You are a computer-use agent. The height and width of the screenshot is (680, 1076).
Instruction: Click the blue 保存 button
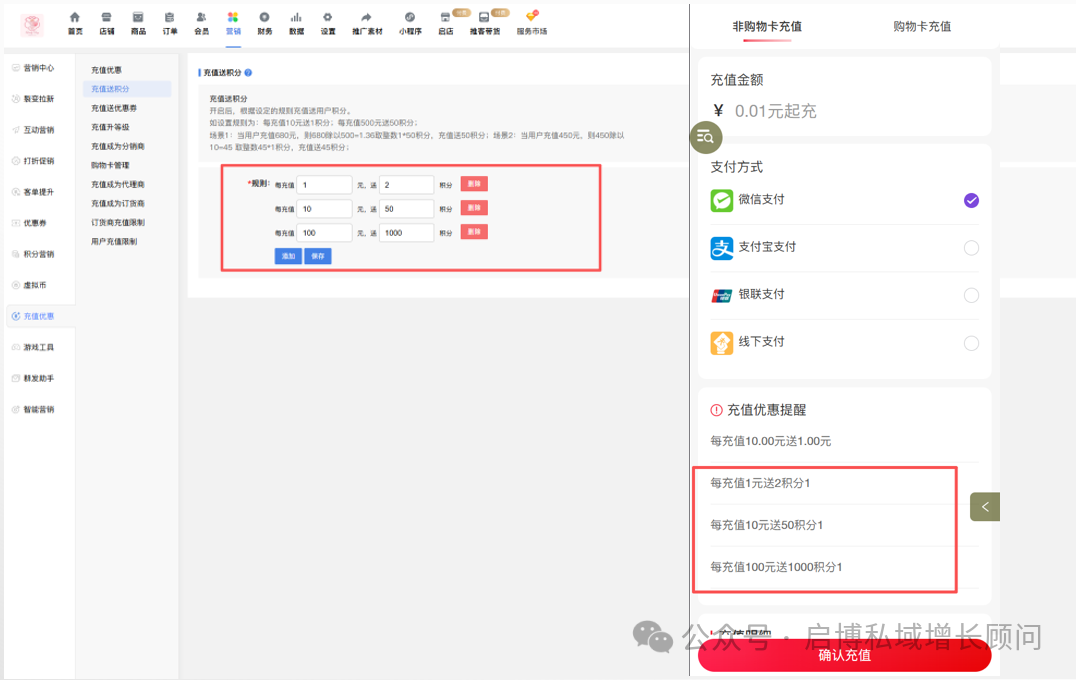[x=318, y=256]
